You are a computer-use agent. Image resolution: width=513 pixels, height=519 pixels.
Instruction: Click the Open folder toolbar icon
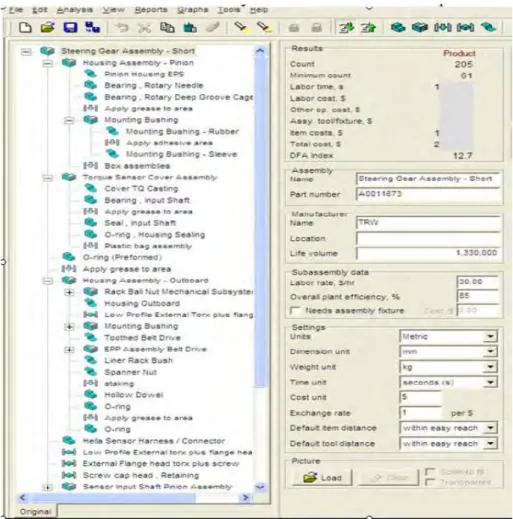coord(48,27)
